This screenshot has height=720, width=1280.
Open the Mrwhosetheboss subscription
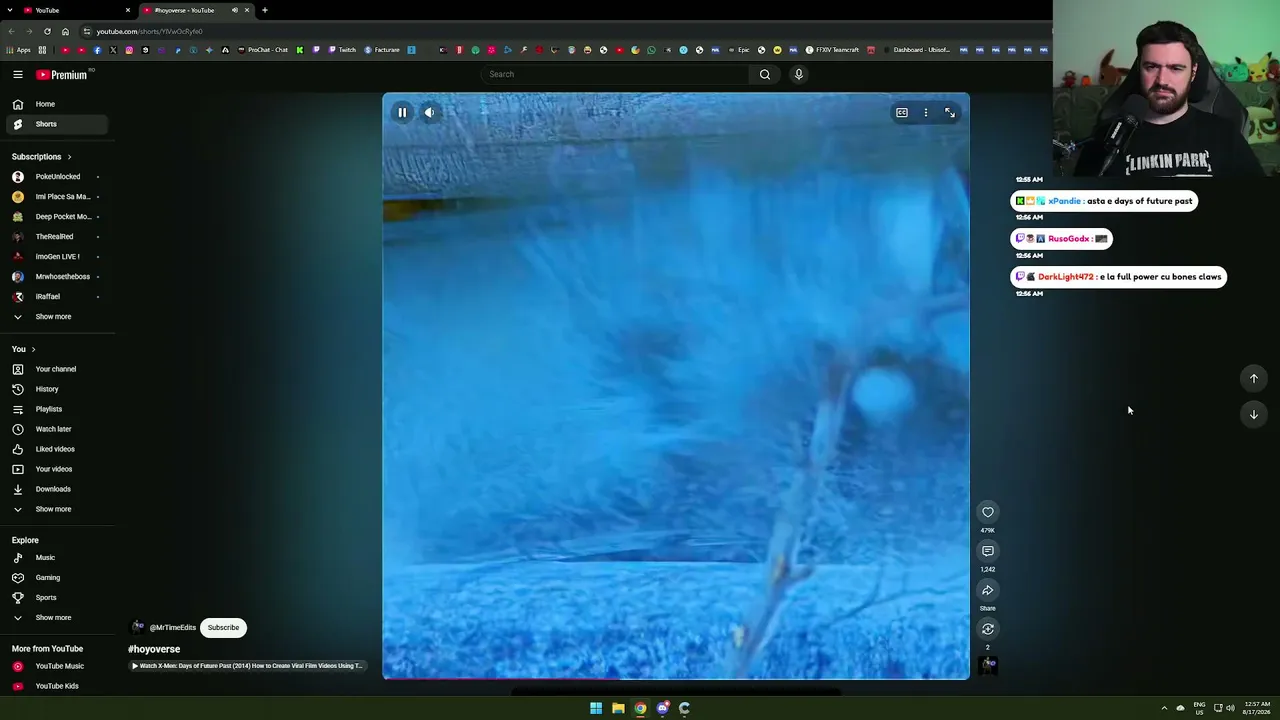coord(57,277)
